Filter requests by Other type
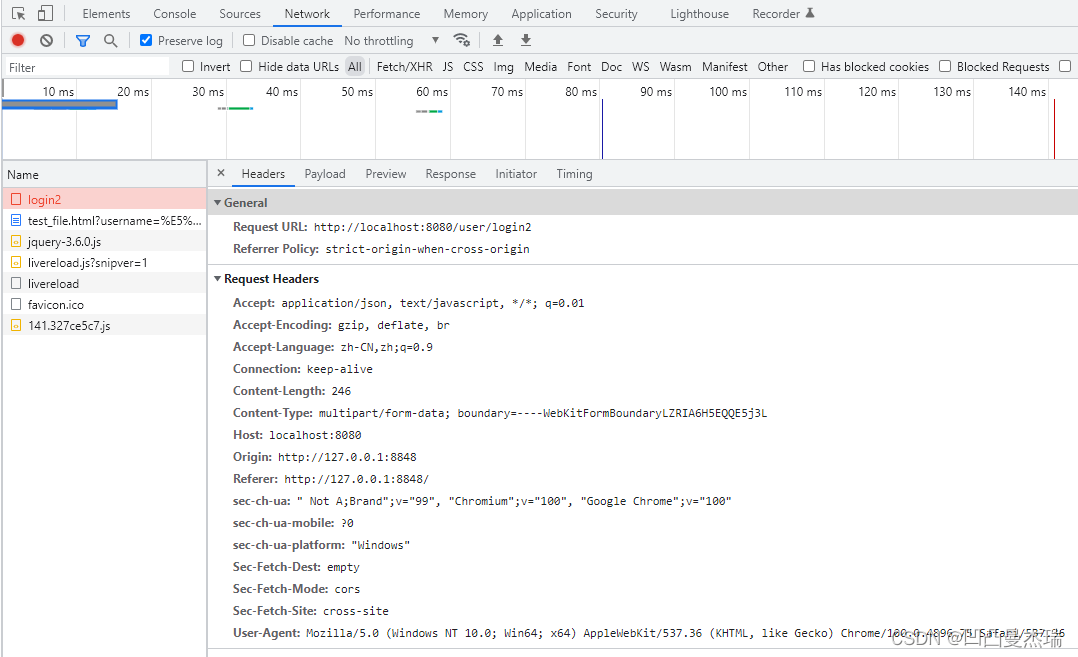This screenshot has width=1078, height=657. coord(773,67)
